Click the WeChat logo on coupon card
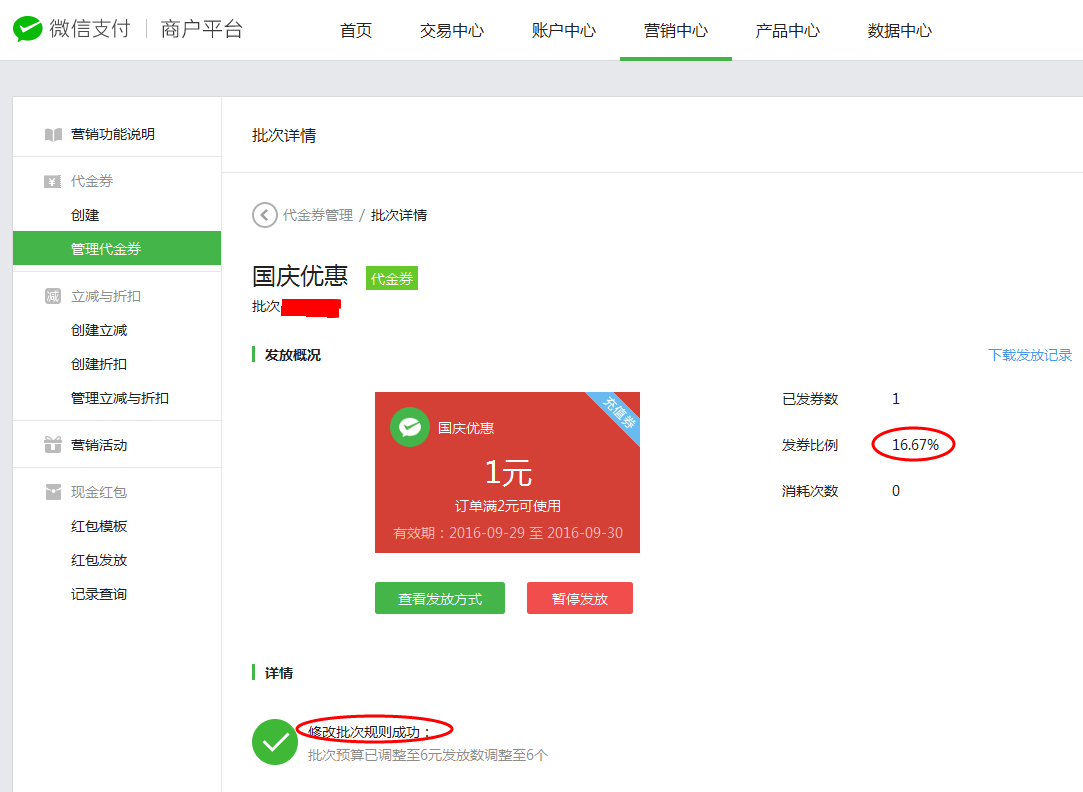The image size is (1083, 792). point(410,427)
